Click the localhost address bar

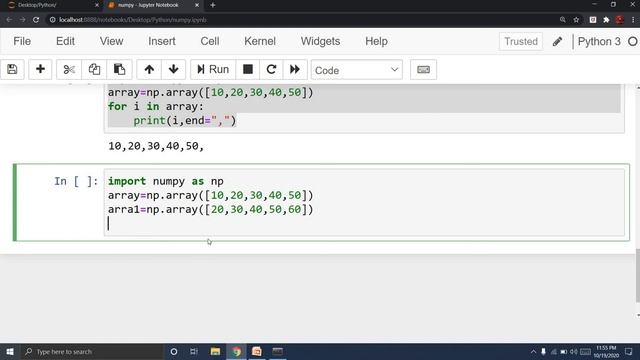pos(302,20)
